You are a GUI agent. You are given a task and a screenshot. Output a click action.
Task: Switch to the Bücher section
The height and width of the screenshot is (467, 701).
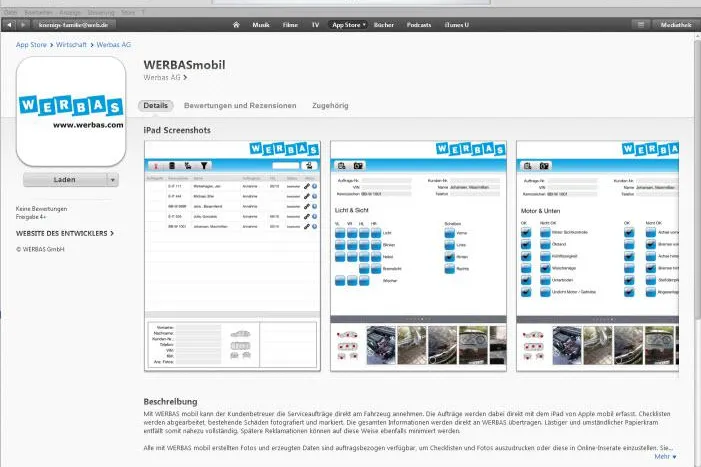coord(384,25)
